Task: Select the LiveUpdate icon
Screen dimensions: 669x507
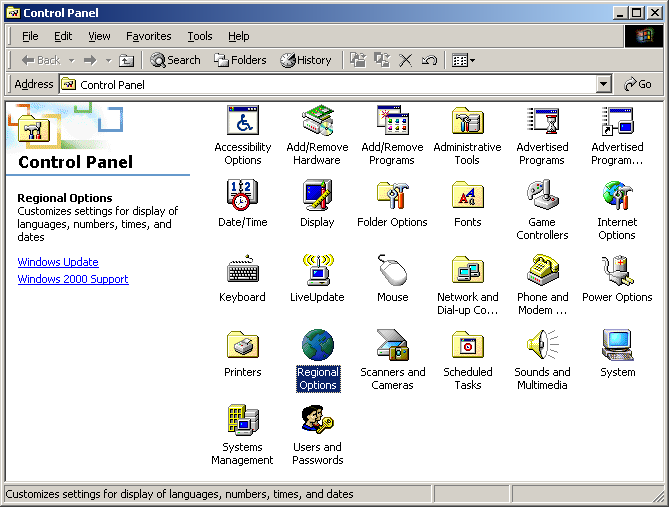Action: pyautogui.click(x=317, y=271)
